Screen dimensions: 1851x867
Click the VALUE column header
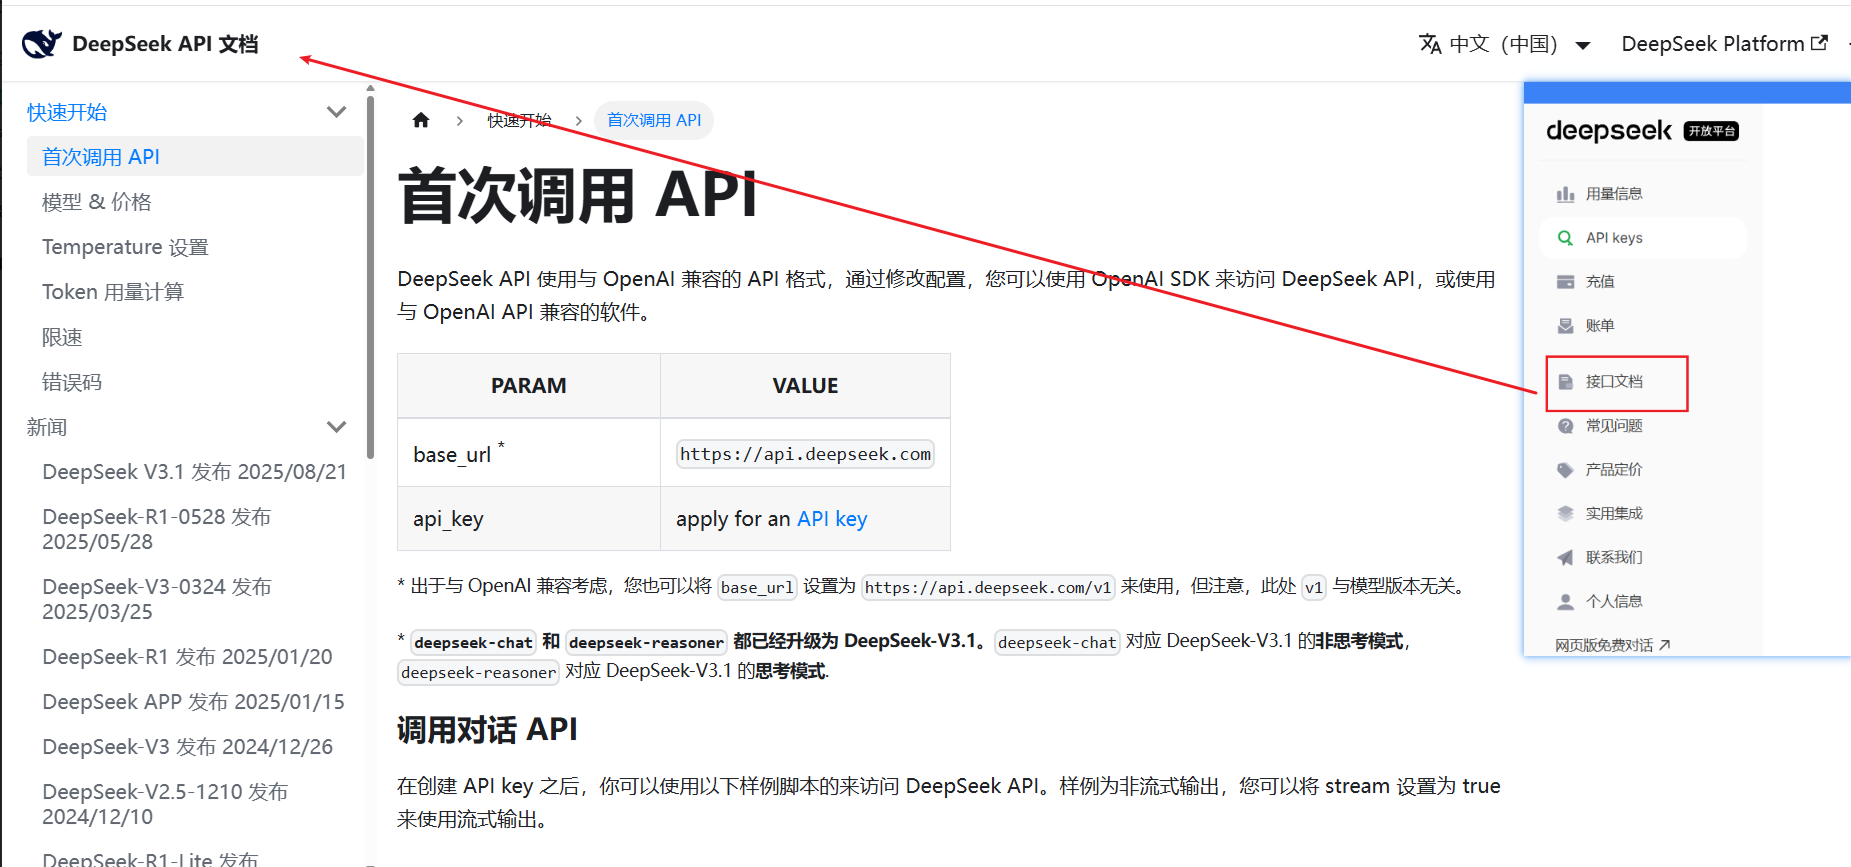click(805, 386)
